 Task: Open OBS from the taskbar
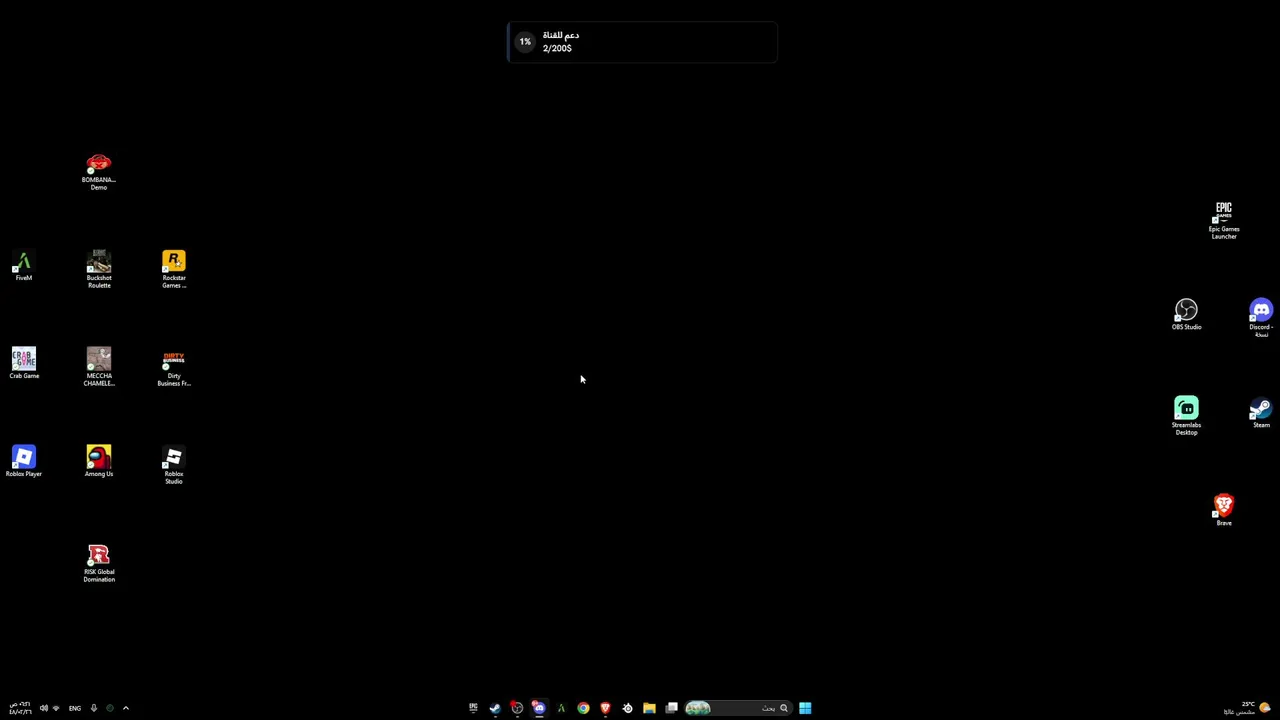coord(517,708)
